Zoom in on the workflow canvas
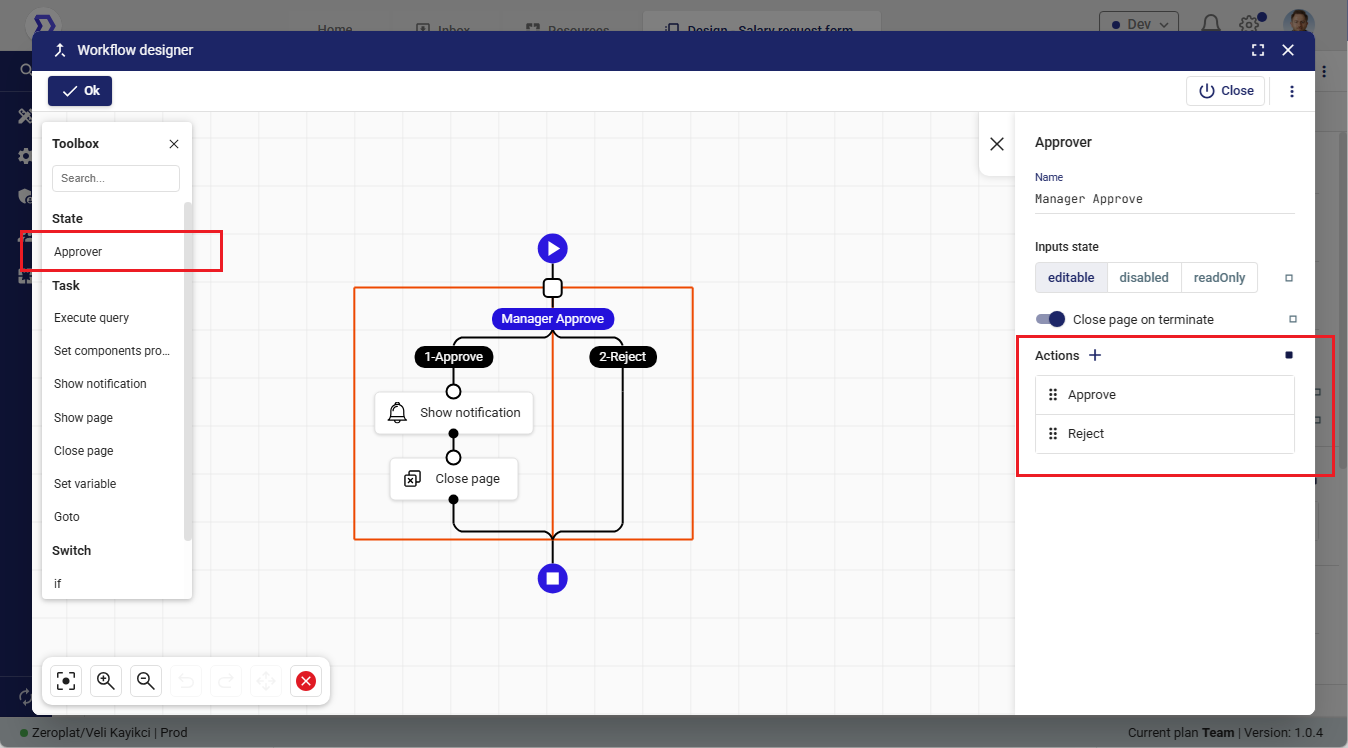Screen dimensions: 1348x748 [105, 681]
